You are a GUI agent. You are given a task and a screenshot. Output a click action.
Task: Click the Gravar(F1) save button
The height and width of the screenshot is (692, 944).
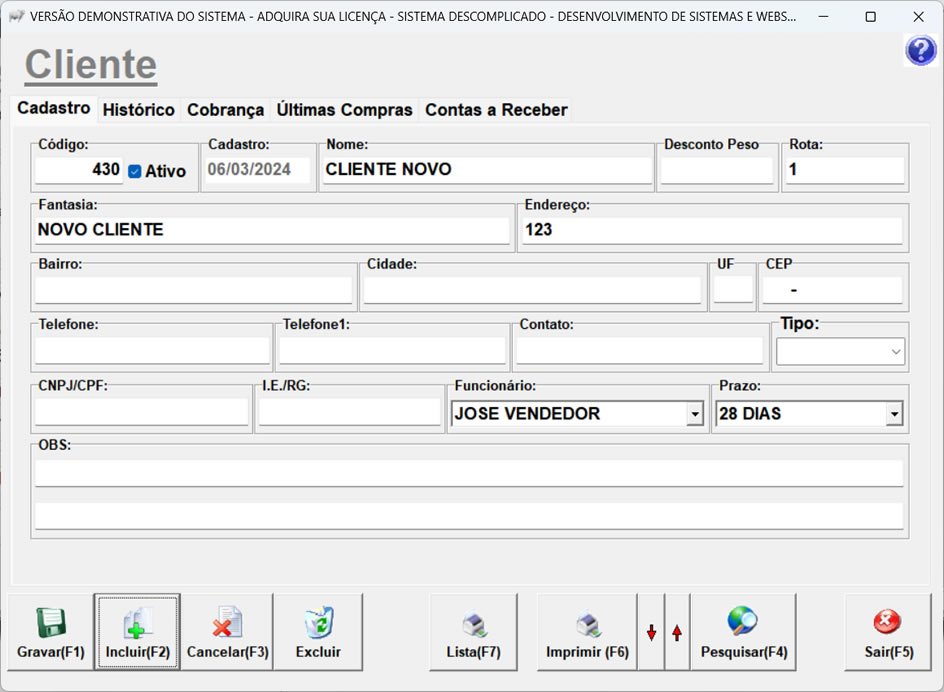[x=51, y=632]
